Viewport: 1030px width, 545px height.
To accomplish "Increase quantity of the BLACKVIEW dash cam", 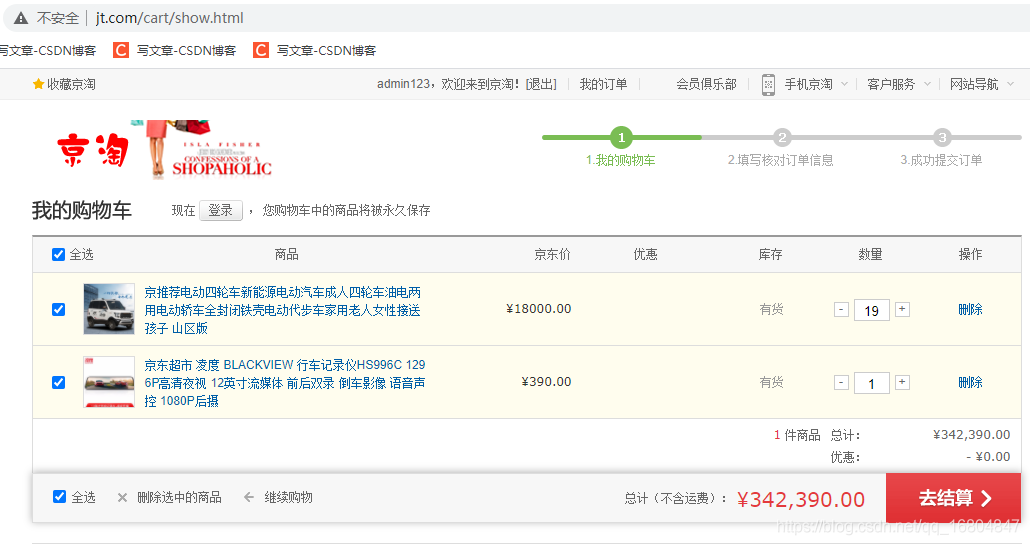I will 903,382.
